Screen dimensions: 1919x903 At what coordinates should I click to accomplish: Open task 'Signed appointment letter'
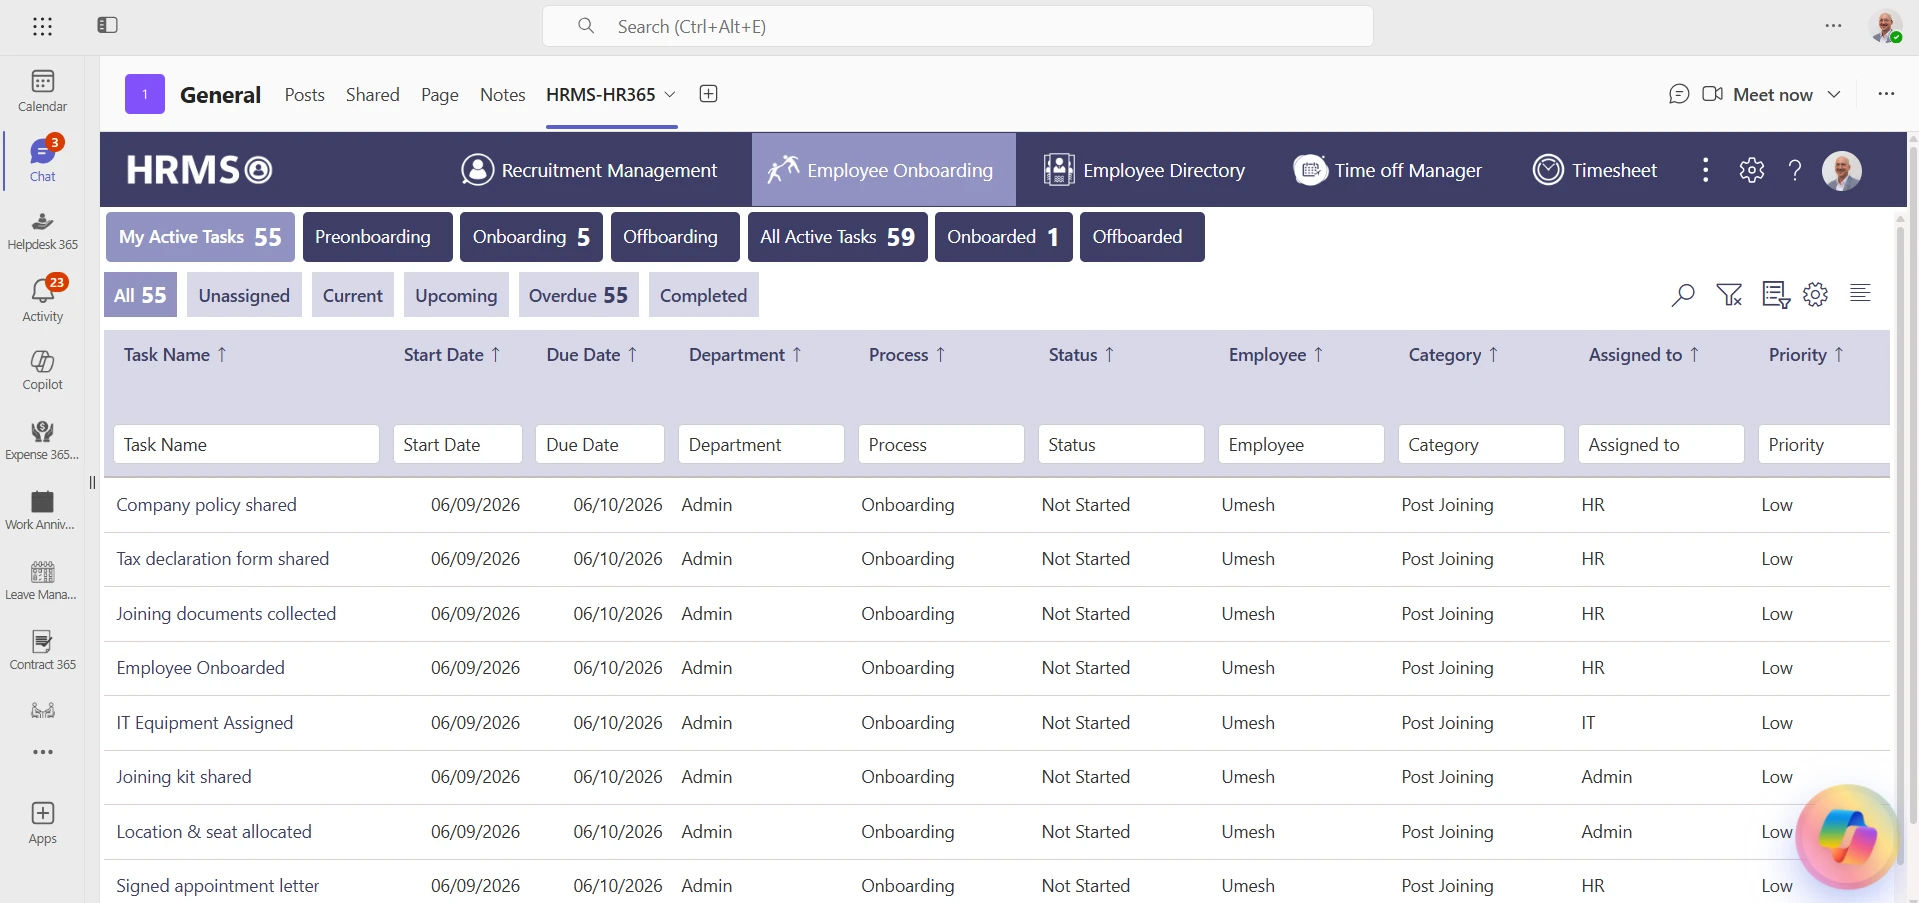point(218,886)
